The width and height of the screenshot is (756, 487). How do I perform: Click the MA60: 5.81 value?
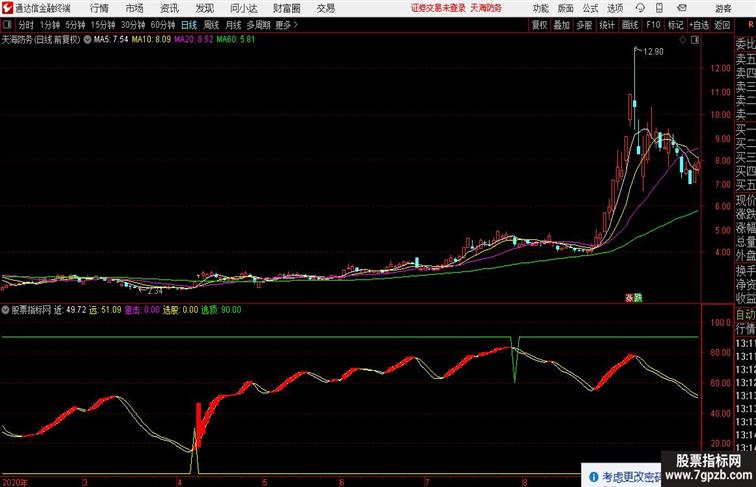click(236, 40)
